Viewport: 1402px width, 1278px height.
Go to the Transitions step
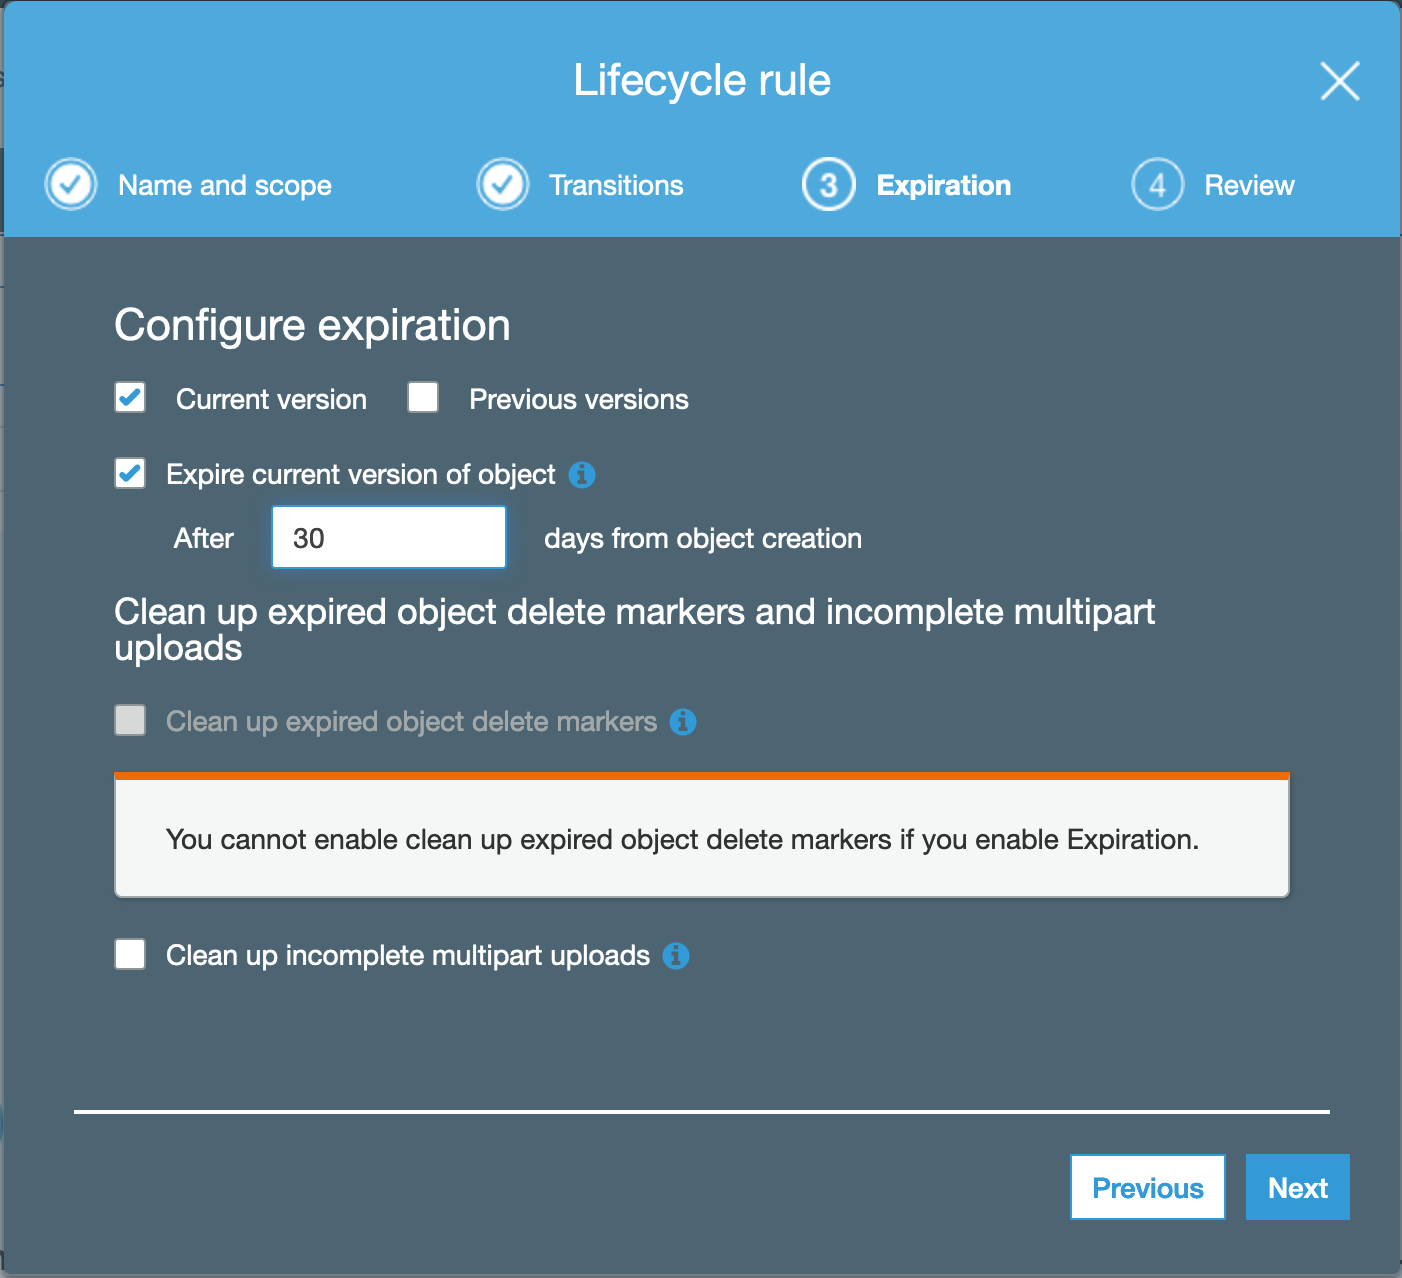coord(616,185)
